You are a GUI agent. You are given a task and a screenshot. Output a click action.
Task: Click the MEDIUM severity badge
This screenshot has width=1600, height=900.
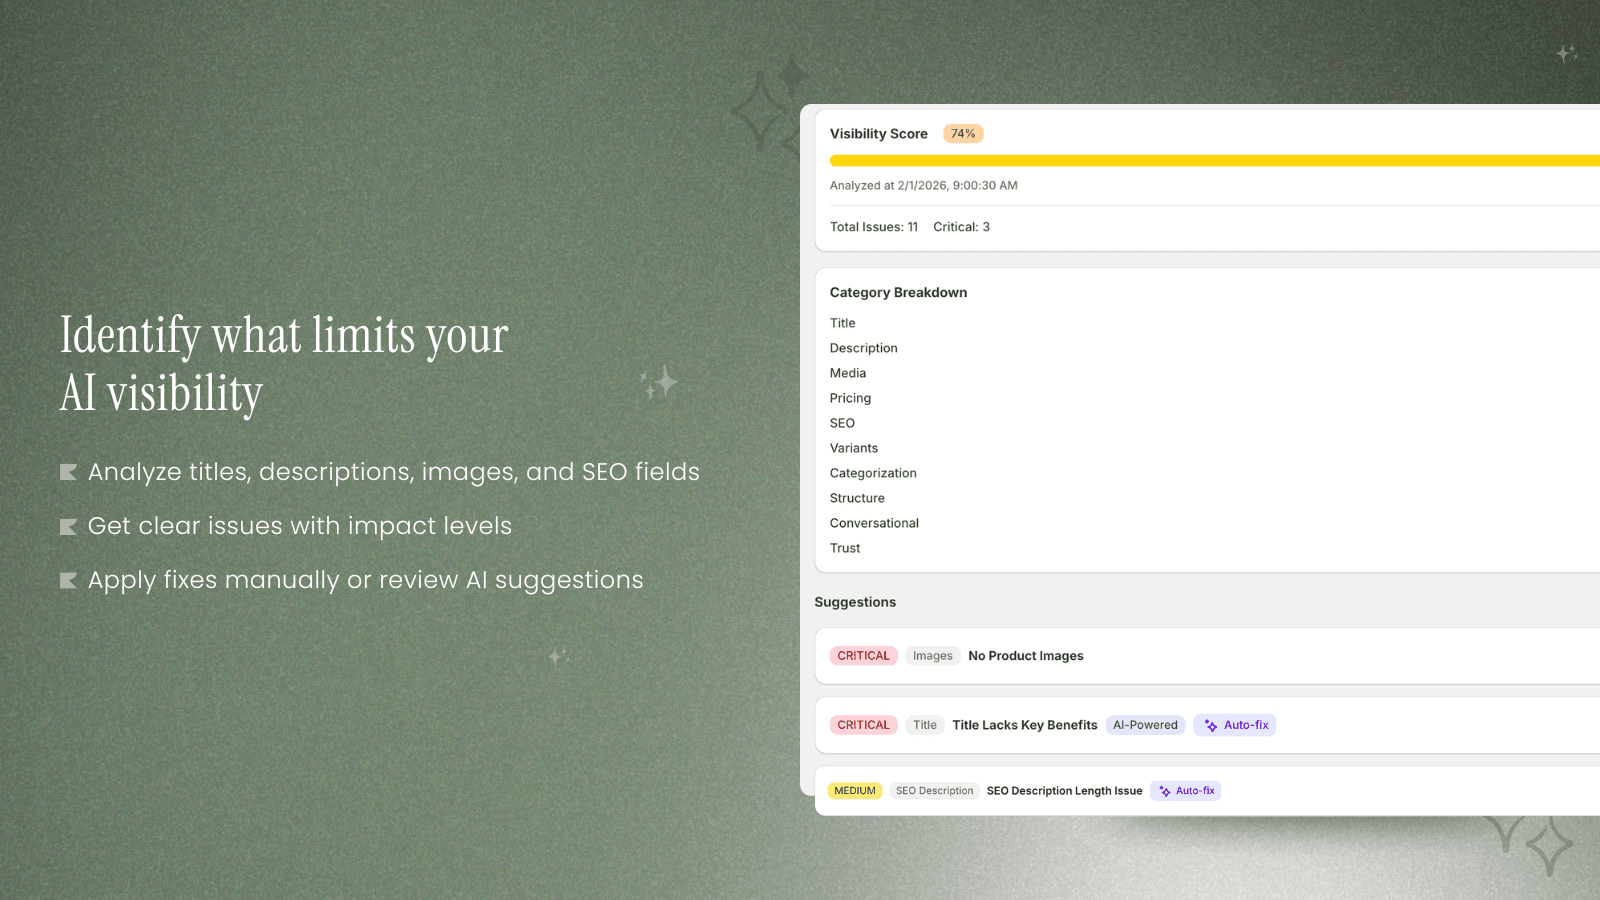pos(855,790)
